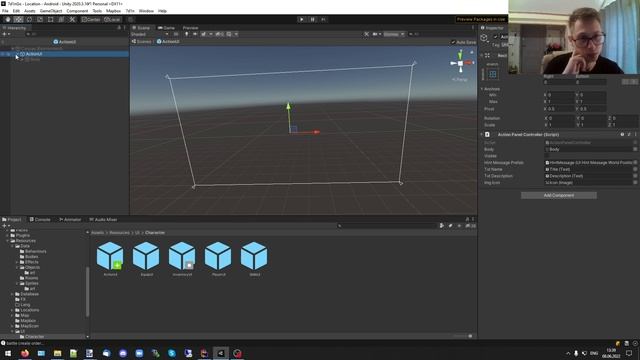Click Resources in the asset breadcrumb path

pos(119,233)
